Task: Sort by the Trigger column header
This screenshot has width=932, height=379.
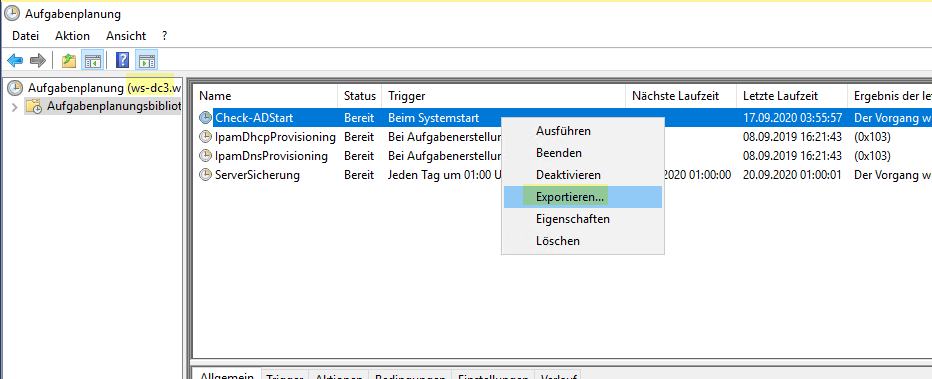Action: point(504,96)
